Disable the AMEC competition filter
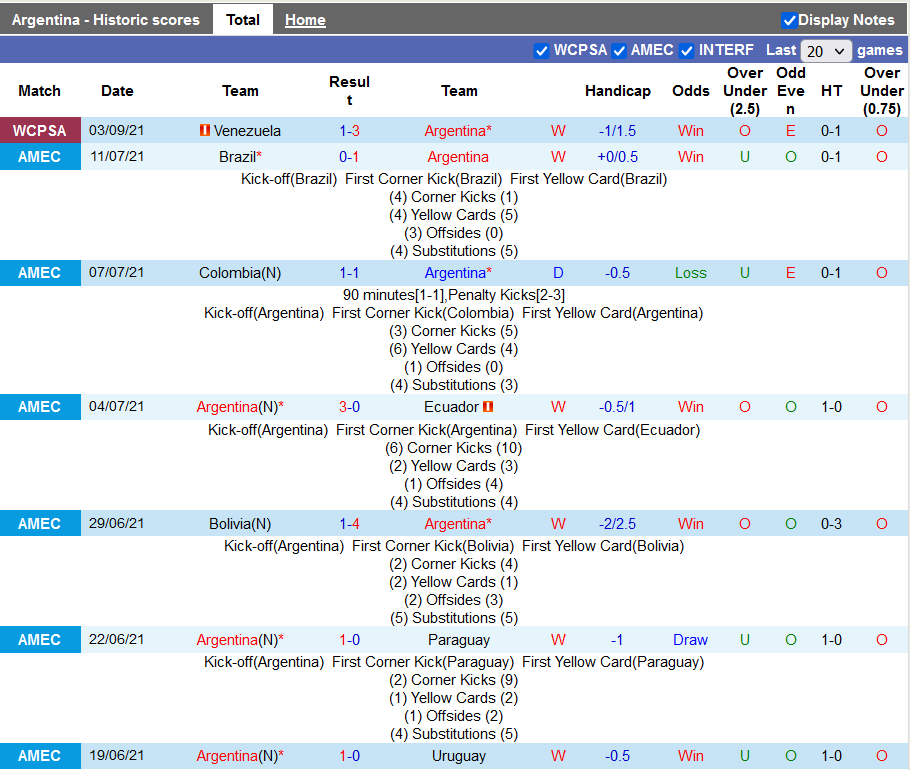Viewport: 910px width, 770px height. [x=619, y=51]
